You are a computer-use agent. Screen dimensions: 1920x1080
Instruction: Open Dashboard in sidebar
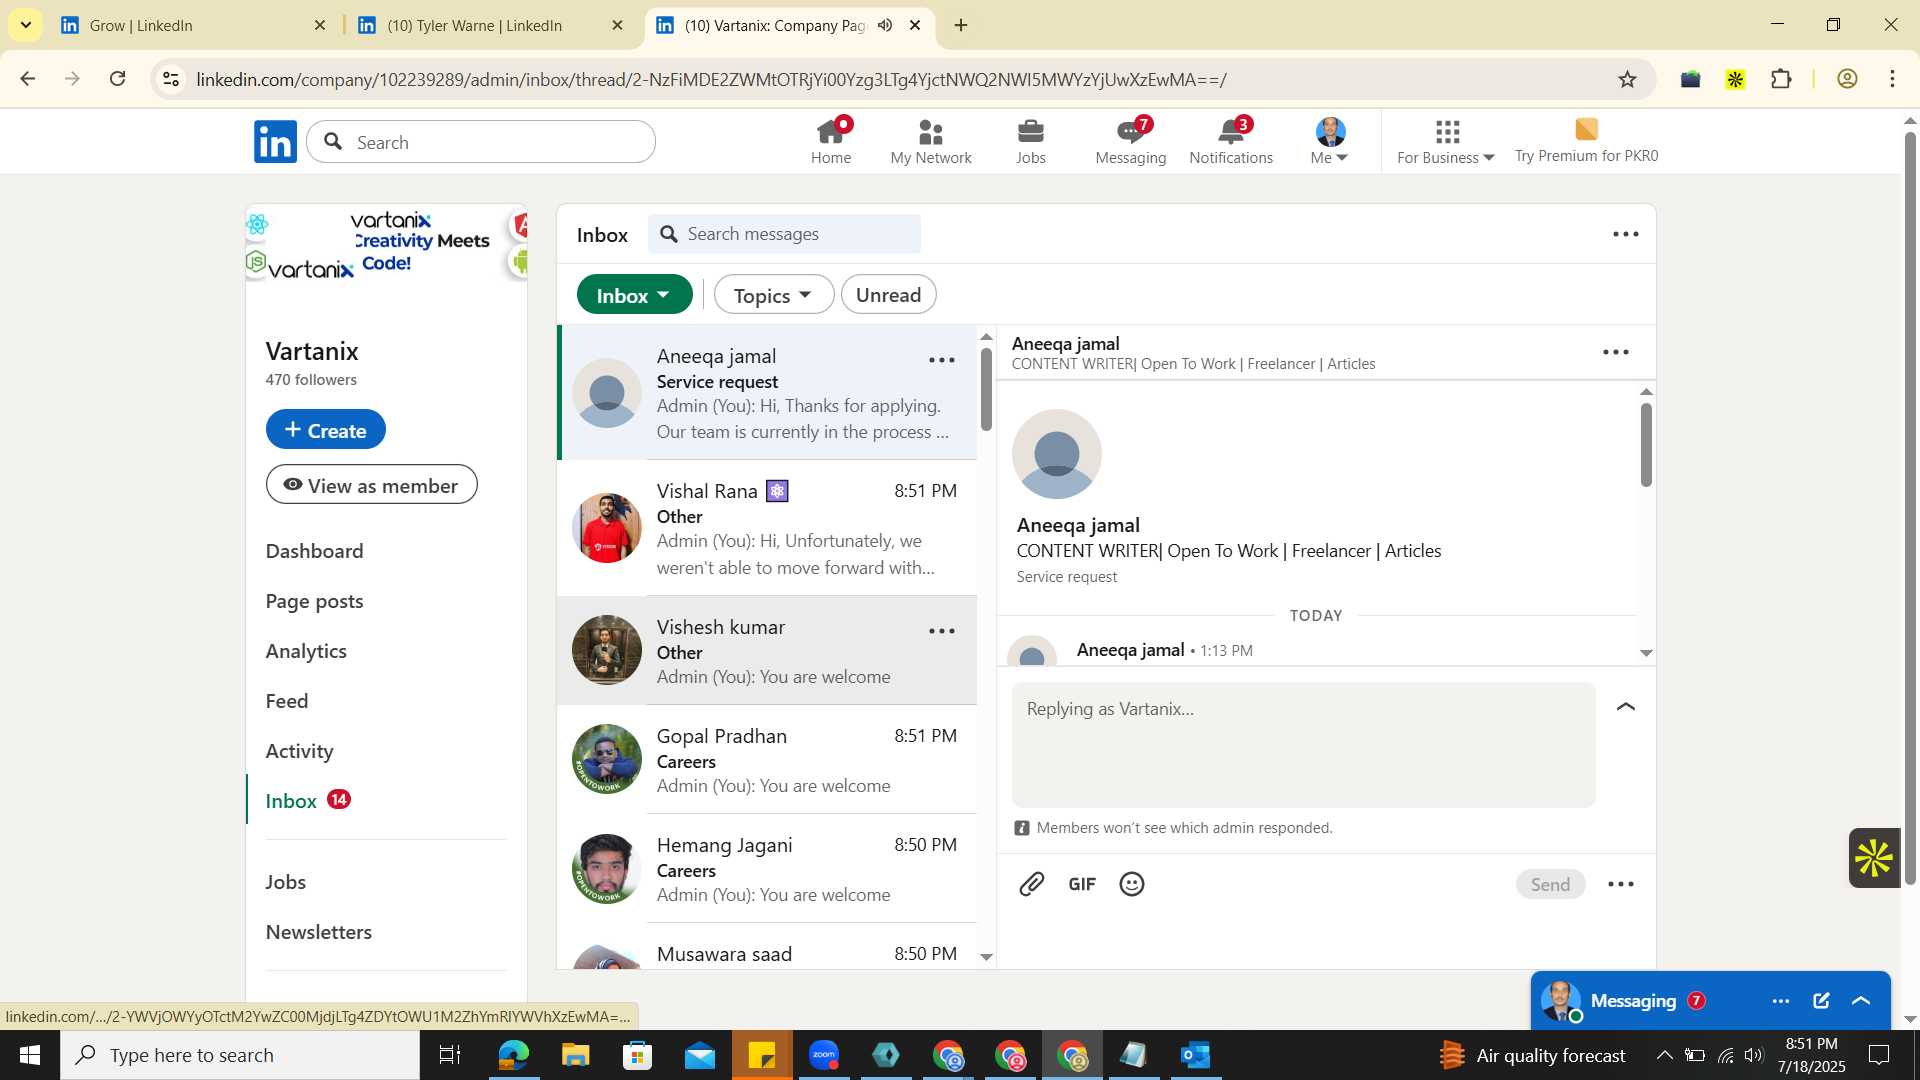[x=315, y=551]
